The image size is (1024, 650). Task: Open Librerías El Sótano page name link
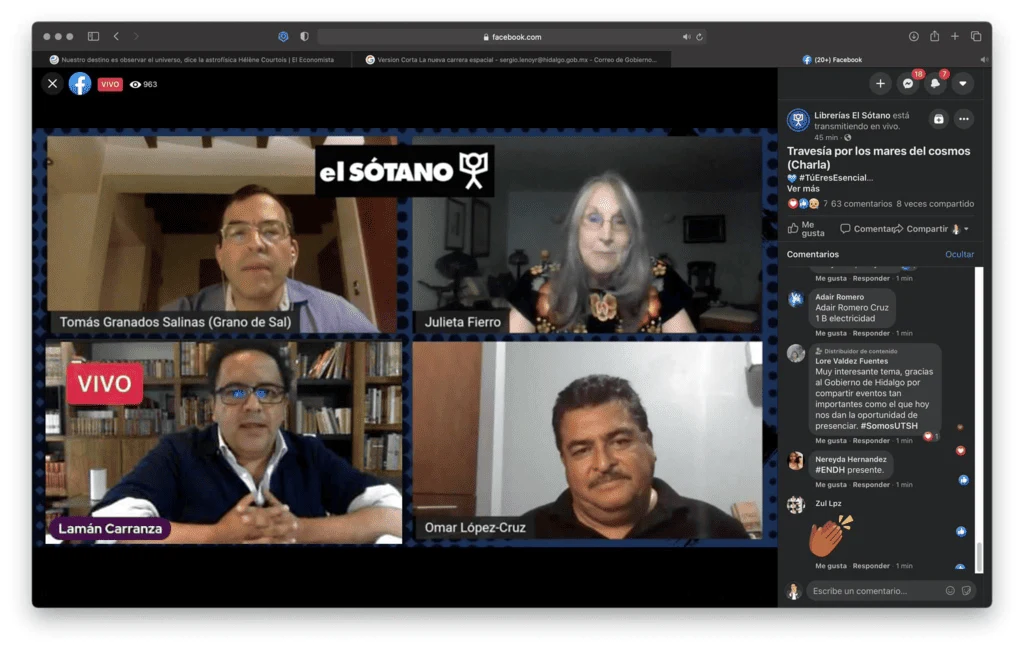[852, 115]
